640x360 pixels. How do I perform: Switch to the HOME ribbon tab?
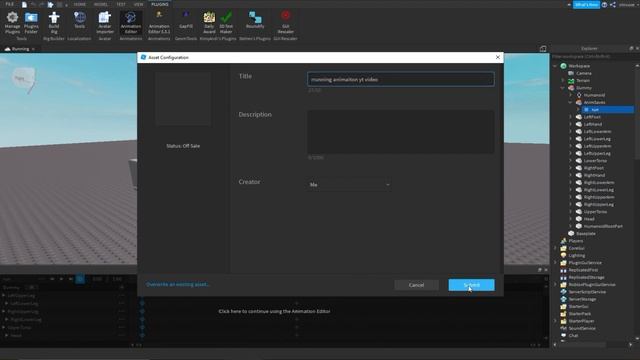[80, 4]
